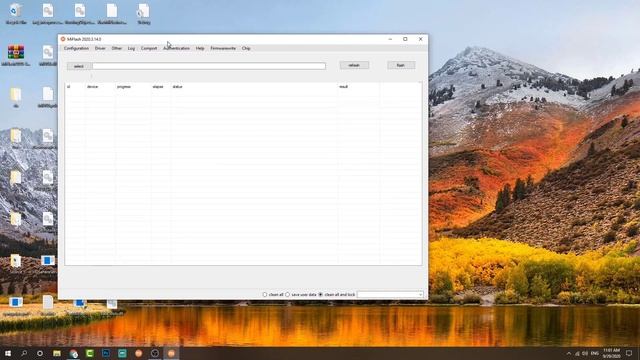This screenshot has width=640, height=360.
Task: Open the Driver menu
Action: click(x=100, y=48)
